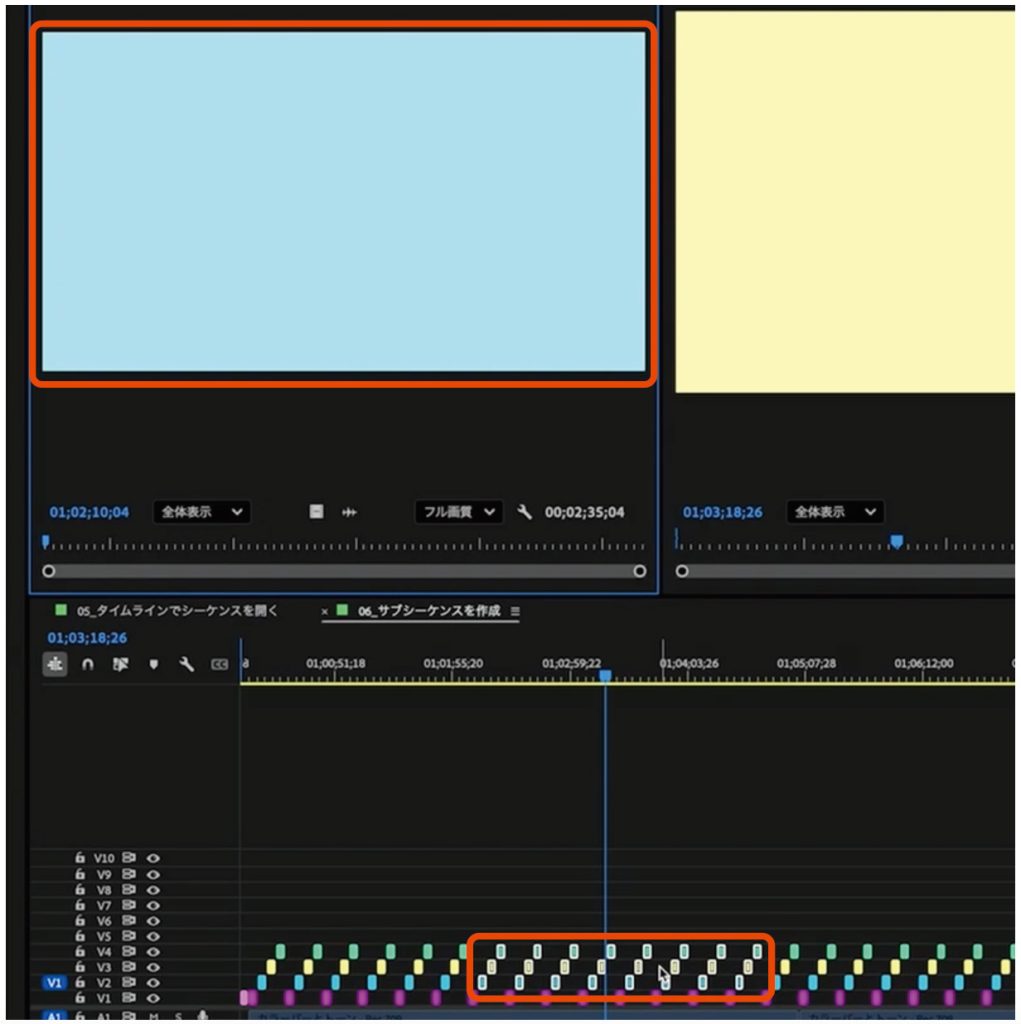Open Timeline display settings wrench
This screenshot has width=1021, height=1024.
[186, 665]
